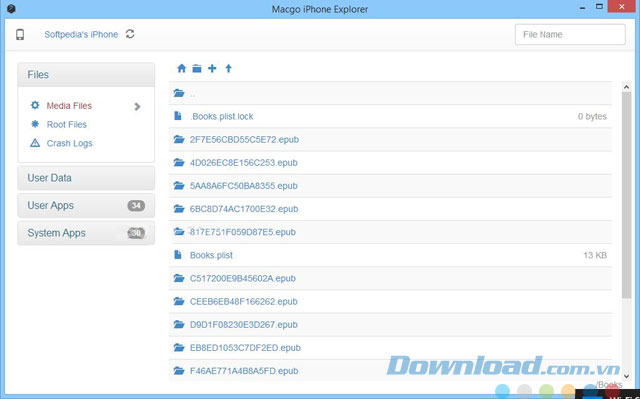Open the 6BC8D74AC1700E32.epub folder name
The height and width of the screenshot is (399, 640).
click(244, 209)
